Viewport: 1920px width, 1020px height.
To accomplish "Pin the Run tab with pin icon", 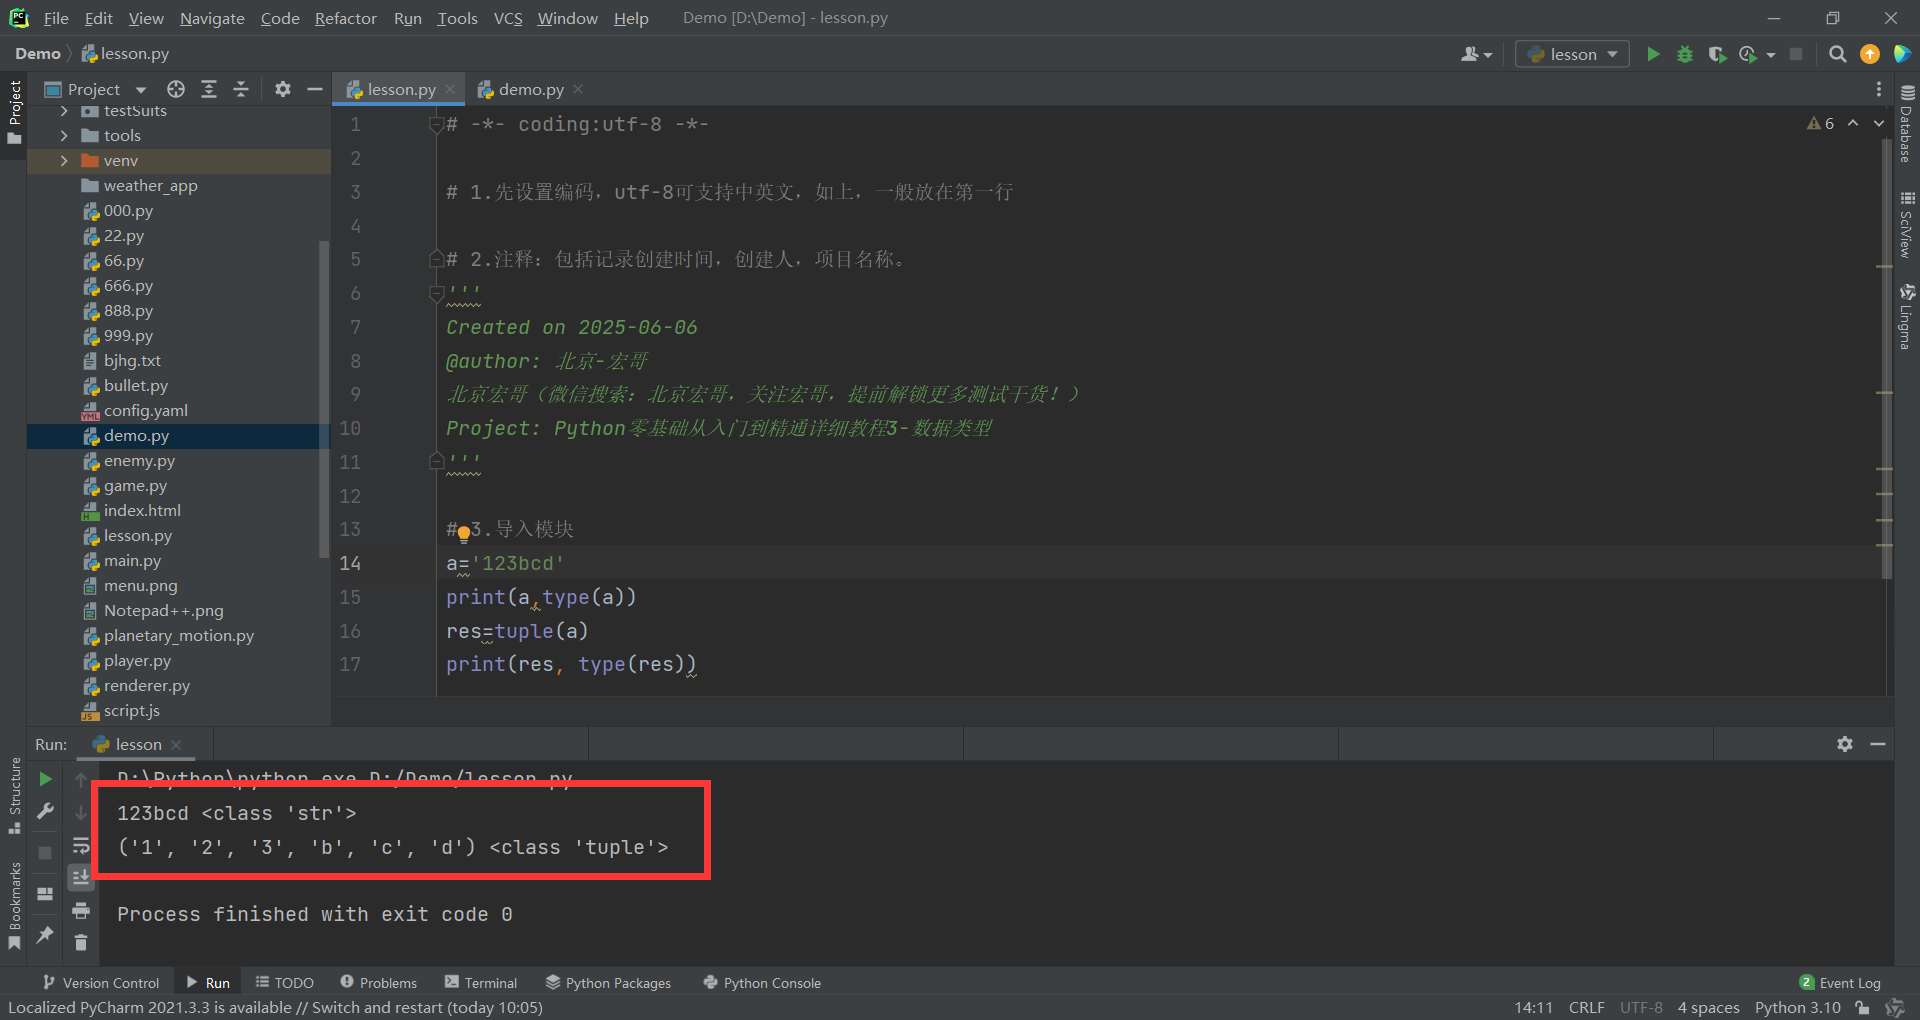I will coord(45,934).
